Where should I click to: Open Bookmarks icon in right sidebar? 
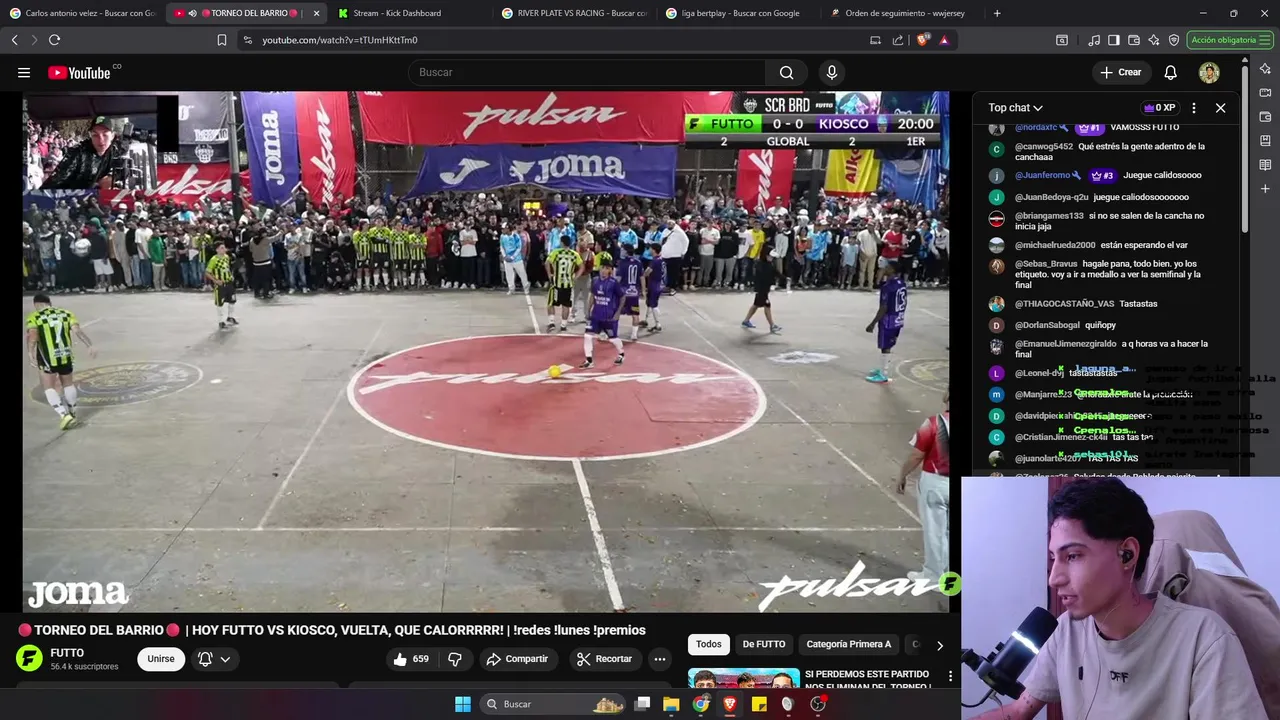[x=1265, y=141]
